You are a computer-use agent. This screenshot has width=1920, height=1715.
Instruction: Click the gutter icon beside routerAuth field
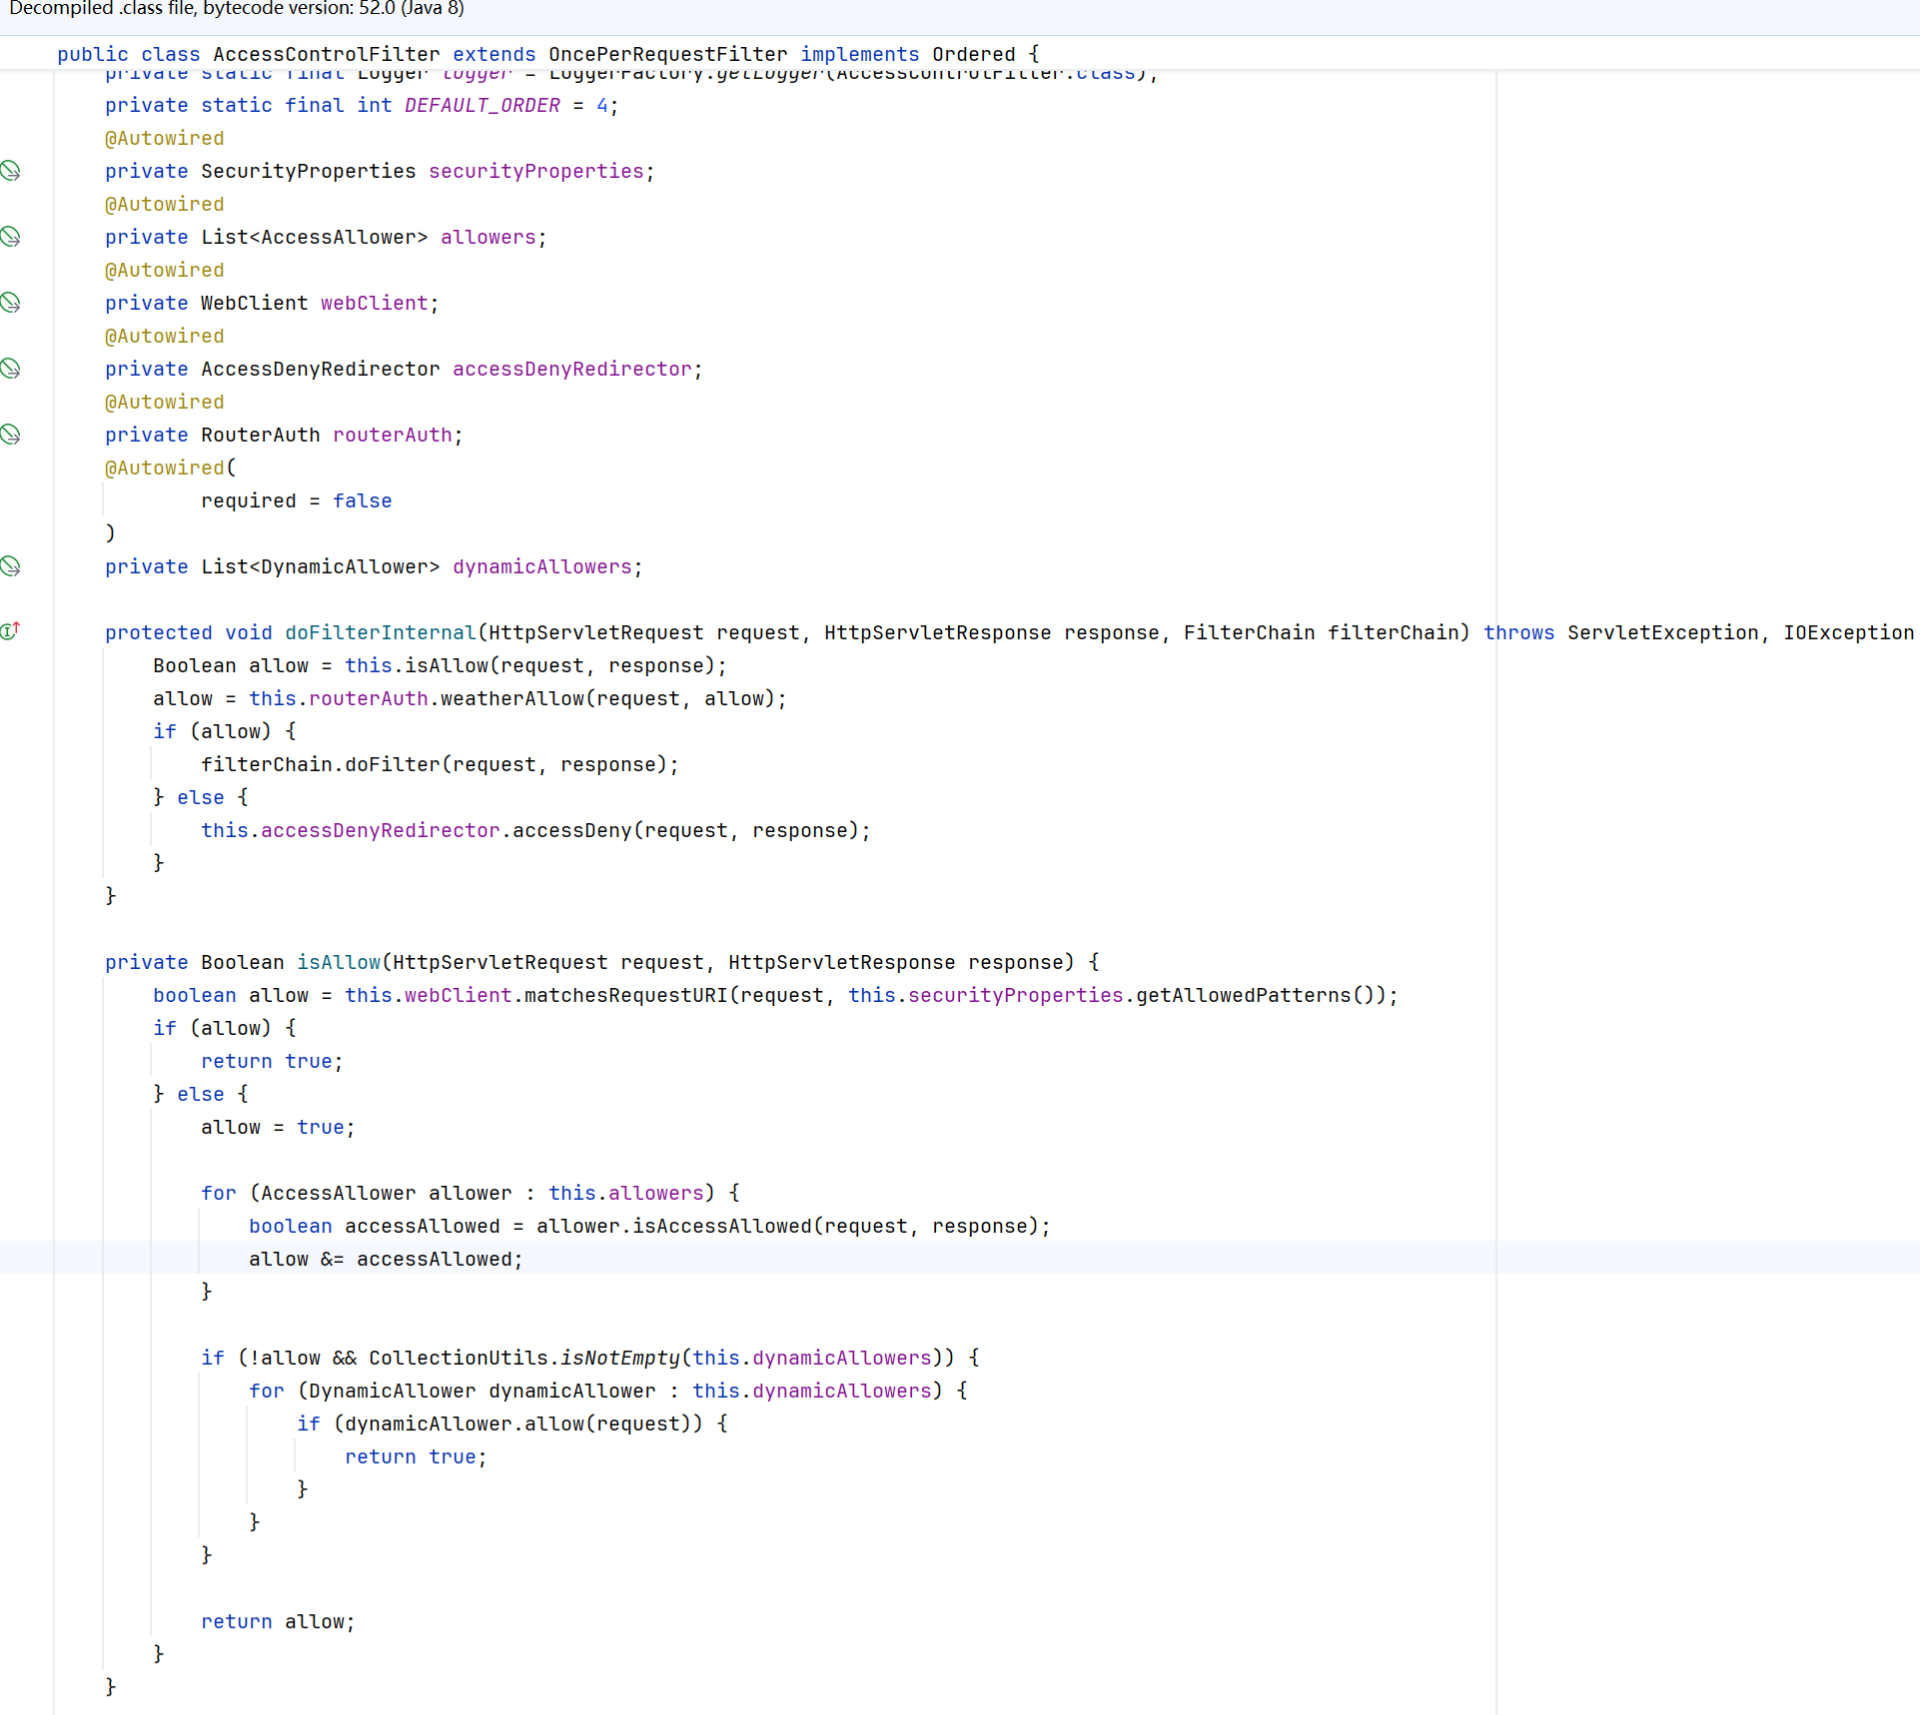coord(11,435)
